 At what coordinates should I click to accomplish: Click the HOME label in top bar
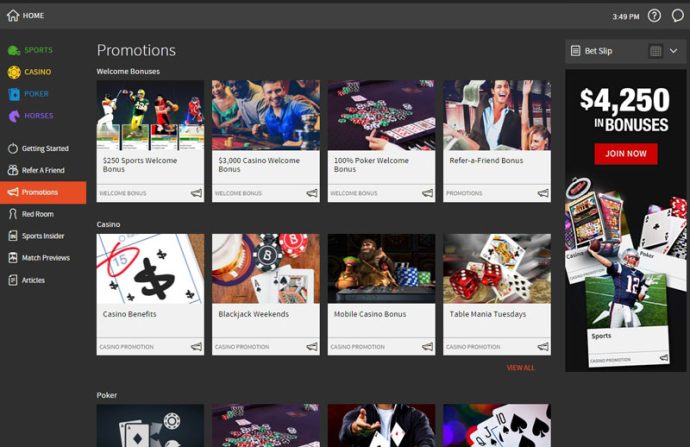(x=33, y=15)
